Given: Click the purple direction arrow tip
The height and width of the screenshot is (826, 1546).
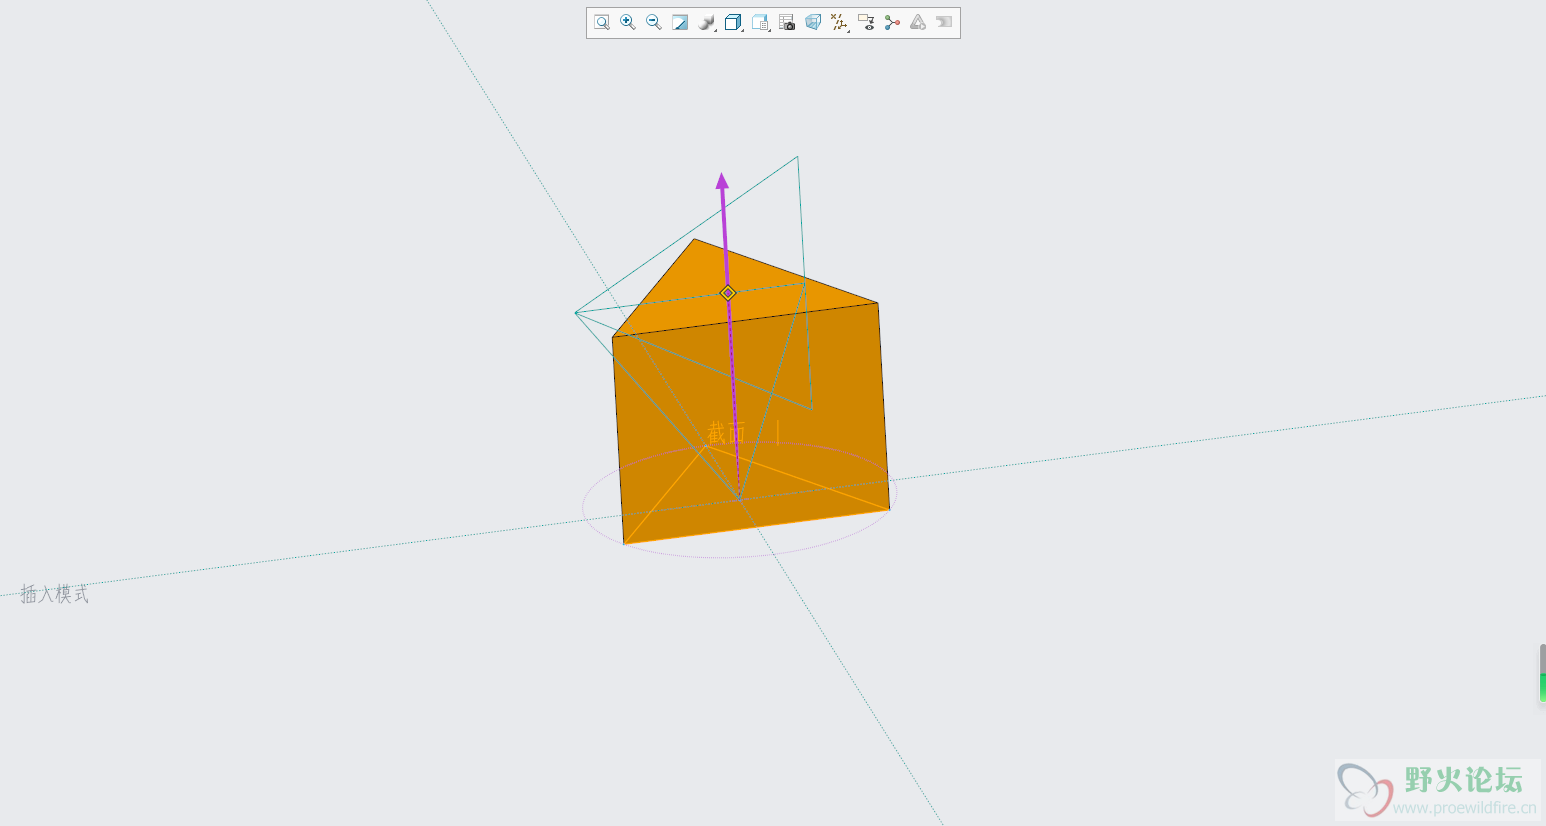Looking at the screenshot, I should tap(722, 181).
